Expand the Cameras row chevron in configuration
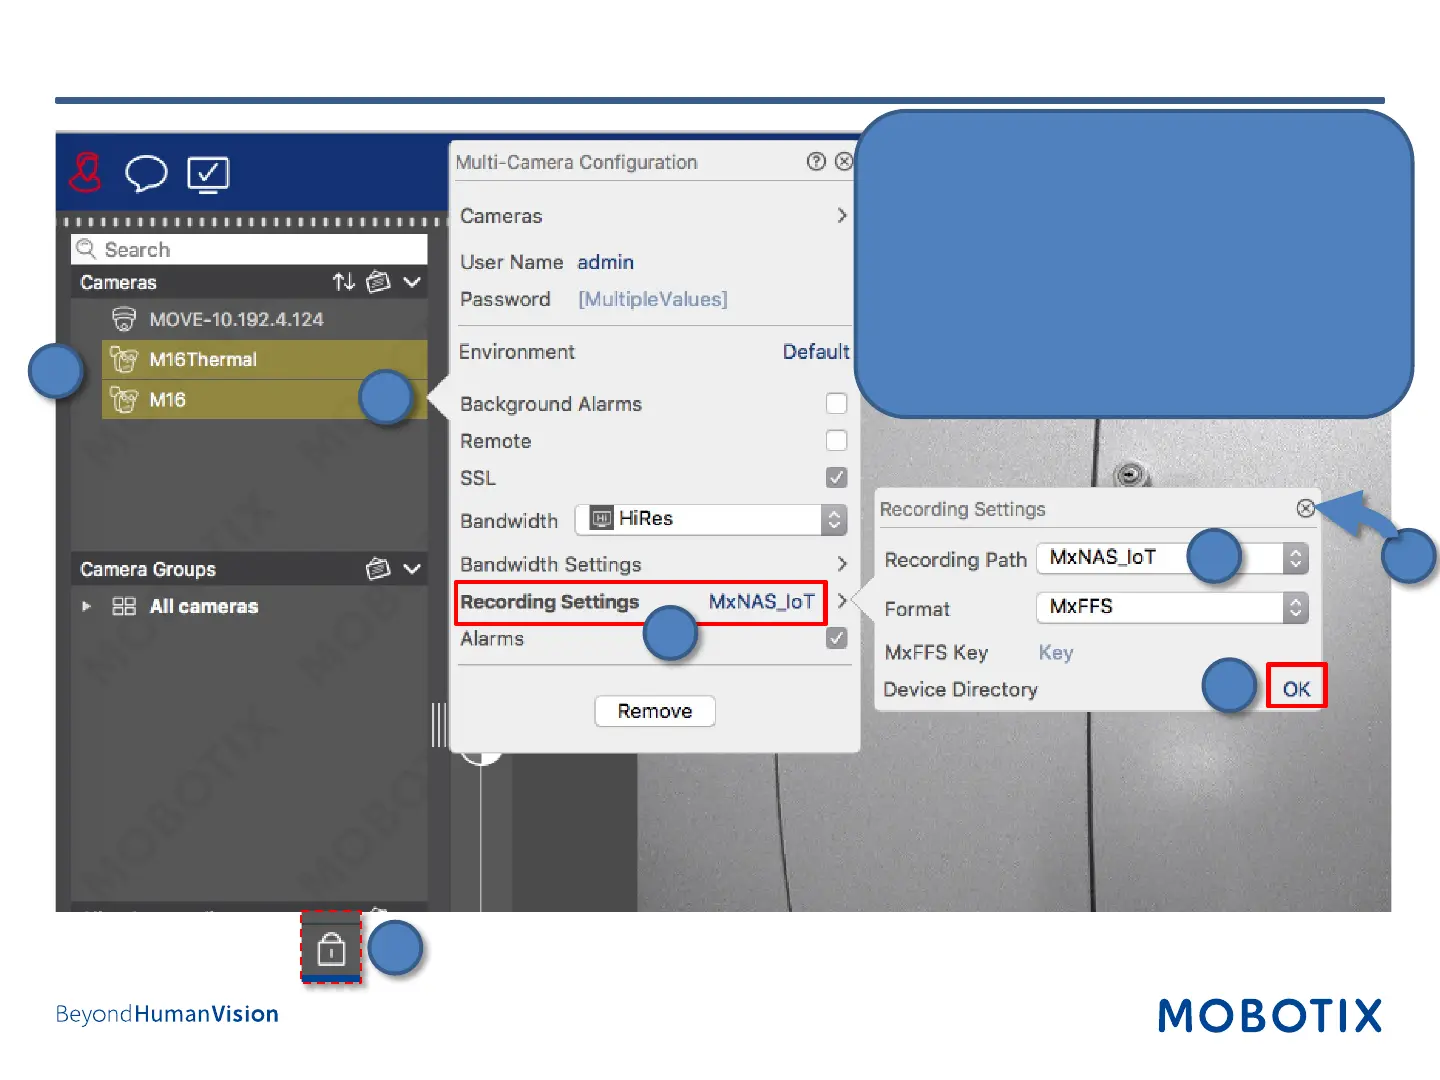Viewport: 1440px width, 1080px height. pos(842,215)
